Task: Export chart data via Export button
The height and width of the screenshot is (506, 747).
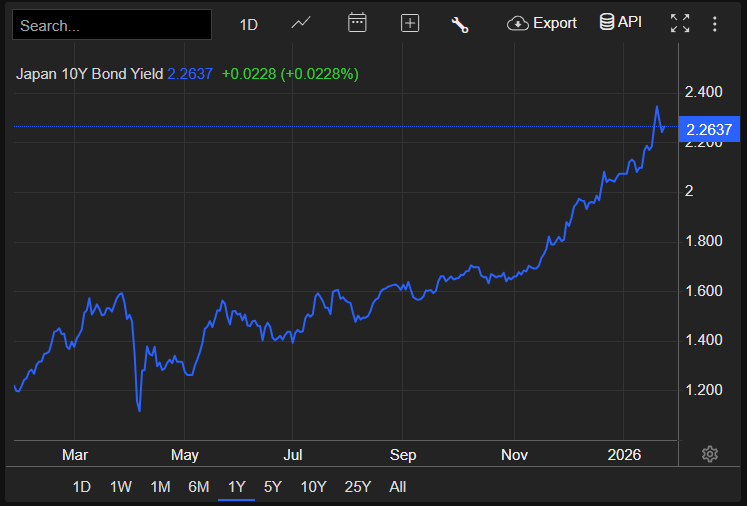Action: click(542, 23)
